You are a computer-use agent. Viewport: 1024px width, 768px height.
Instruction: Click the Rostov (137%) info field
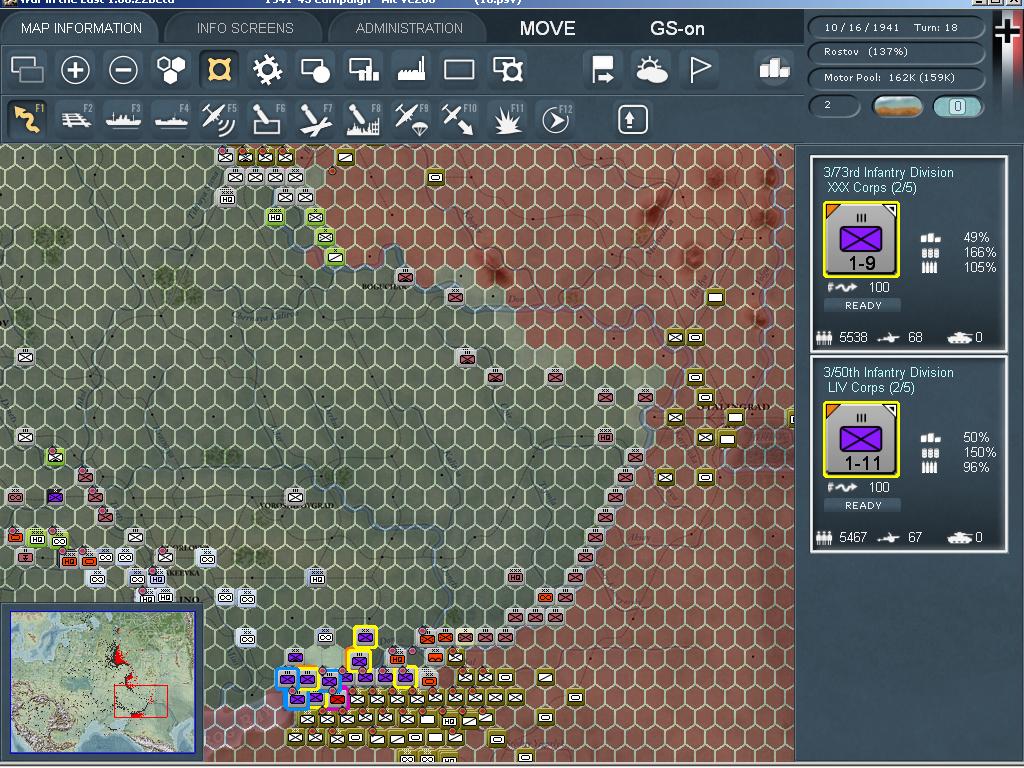tap(896, 52)
